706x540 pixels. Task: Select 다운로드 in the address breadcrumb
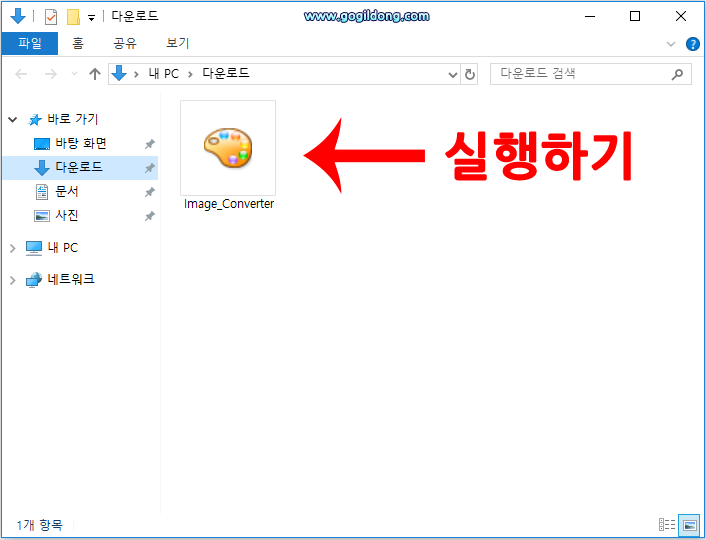pyautogui.click(x=226, y=73)
